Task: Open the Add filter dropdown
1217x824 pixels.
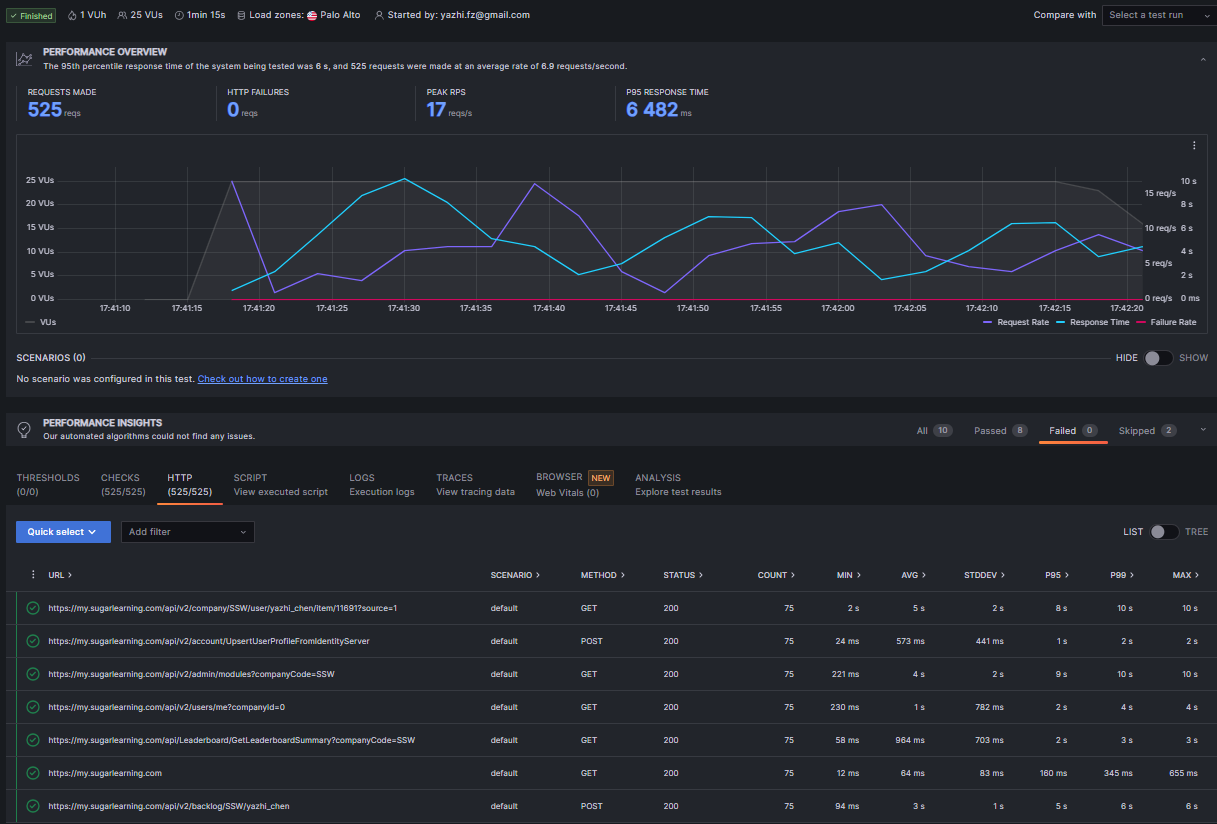Action: click(187, 532)
